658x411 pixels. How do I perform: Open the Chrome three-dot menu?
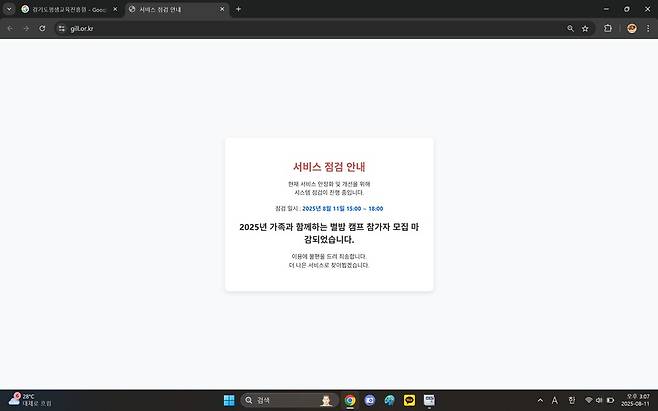click(x=648, y=29)
